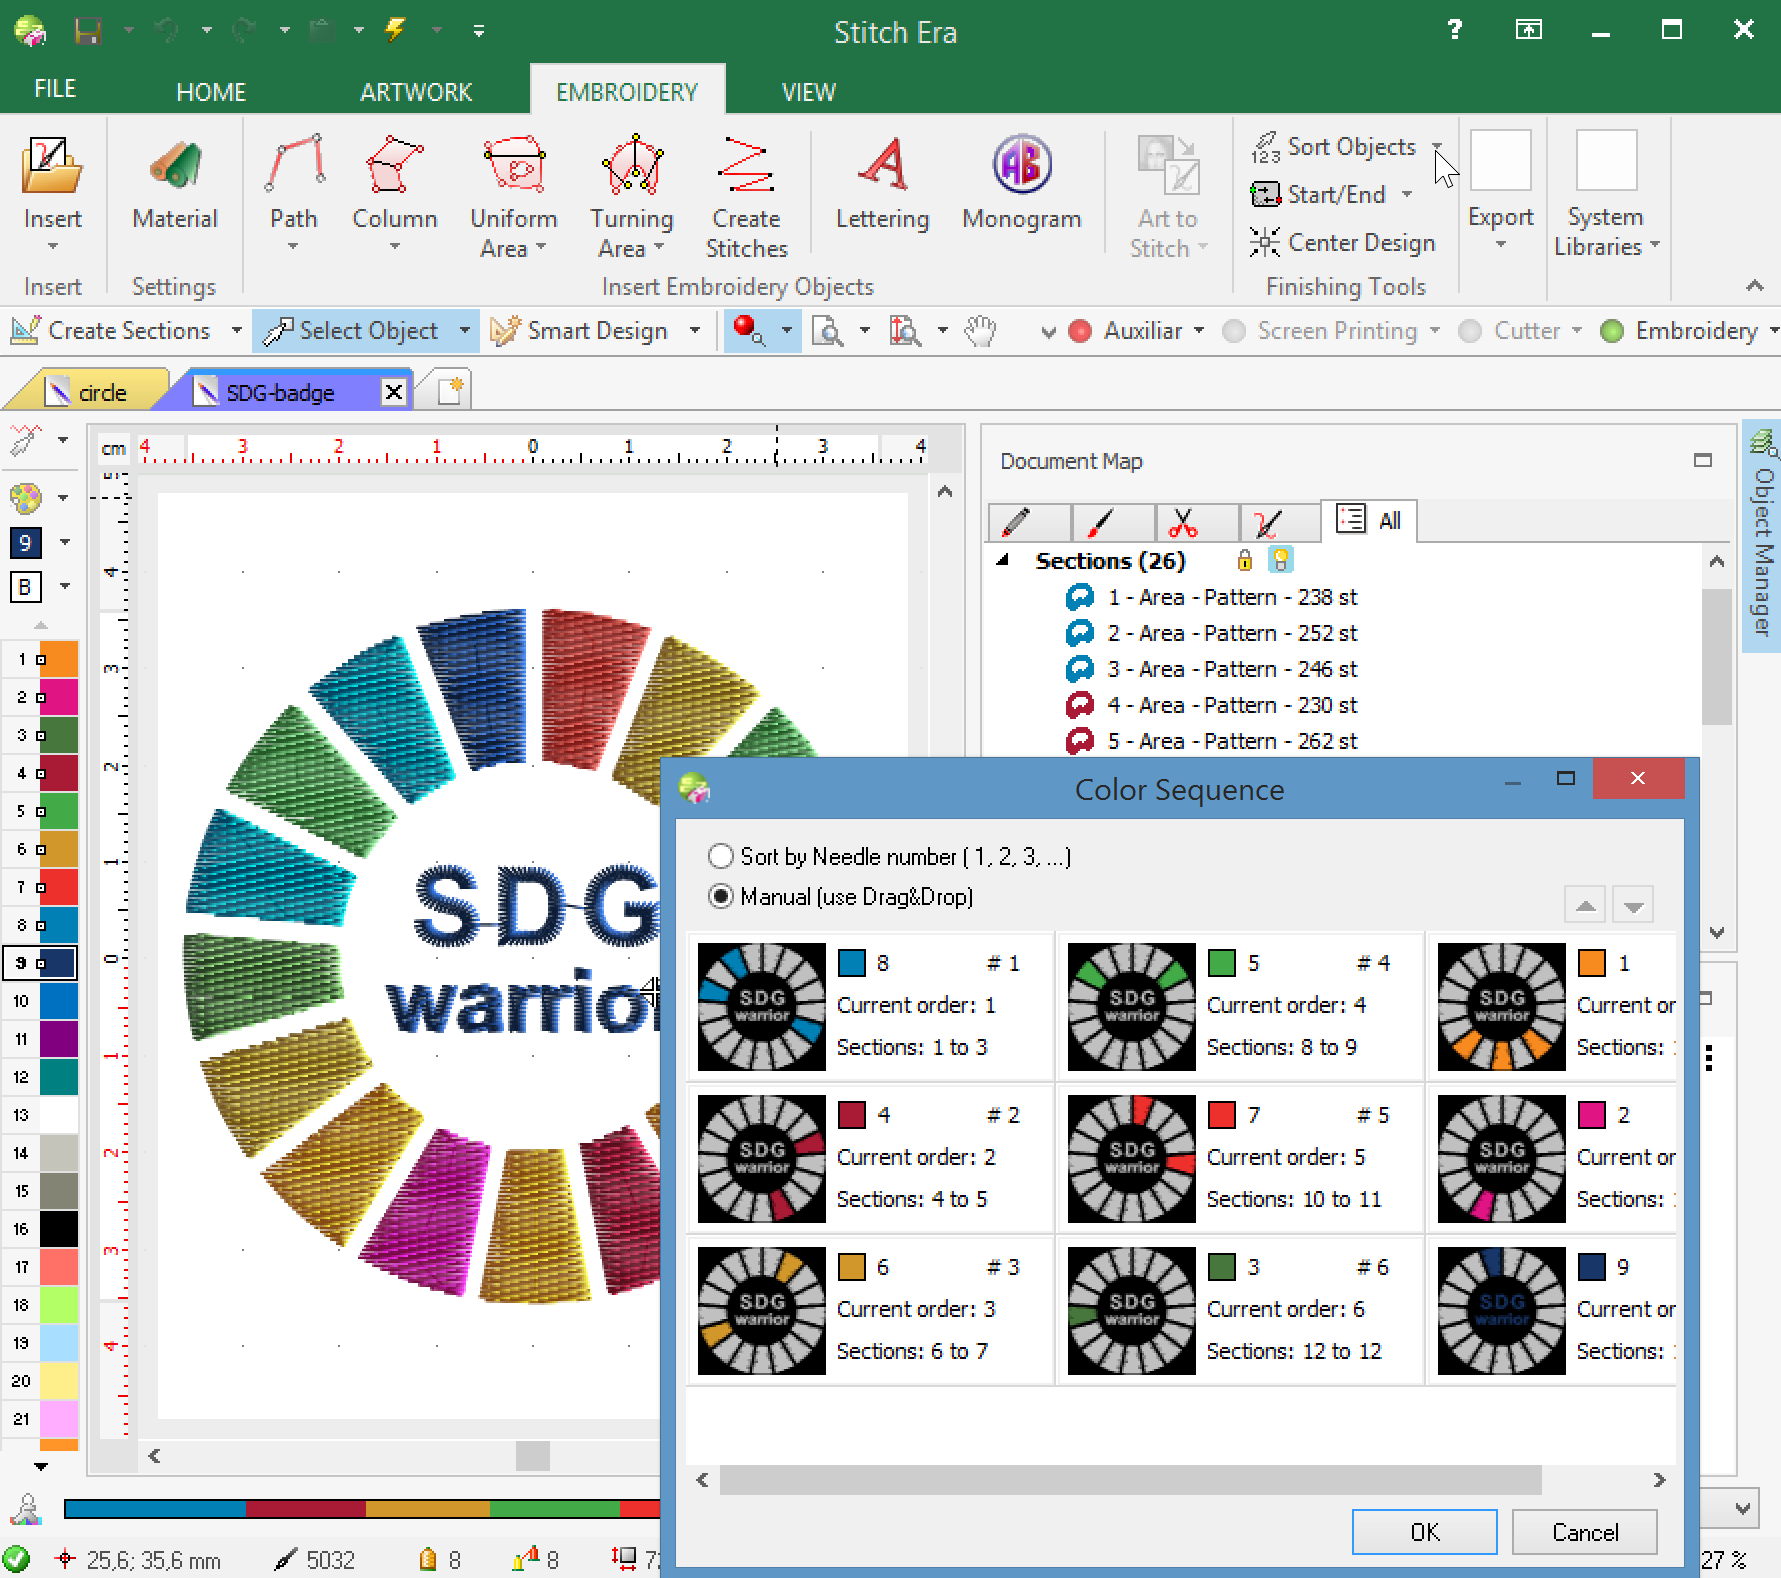The height and width of the screenshot is (1578, 1781).
Task: Open the Start/End dropdown
Action: click(1407, 195)
